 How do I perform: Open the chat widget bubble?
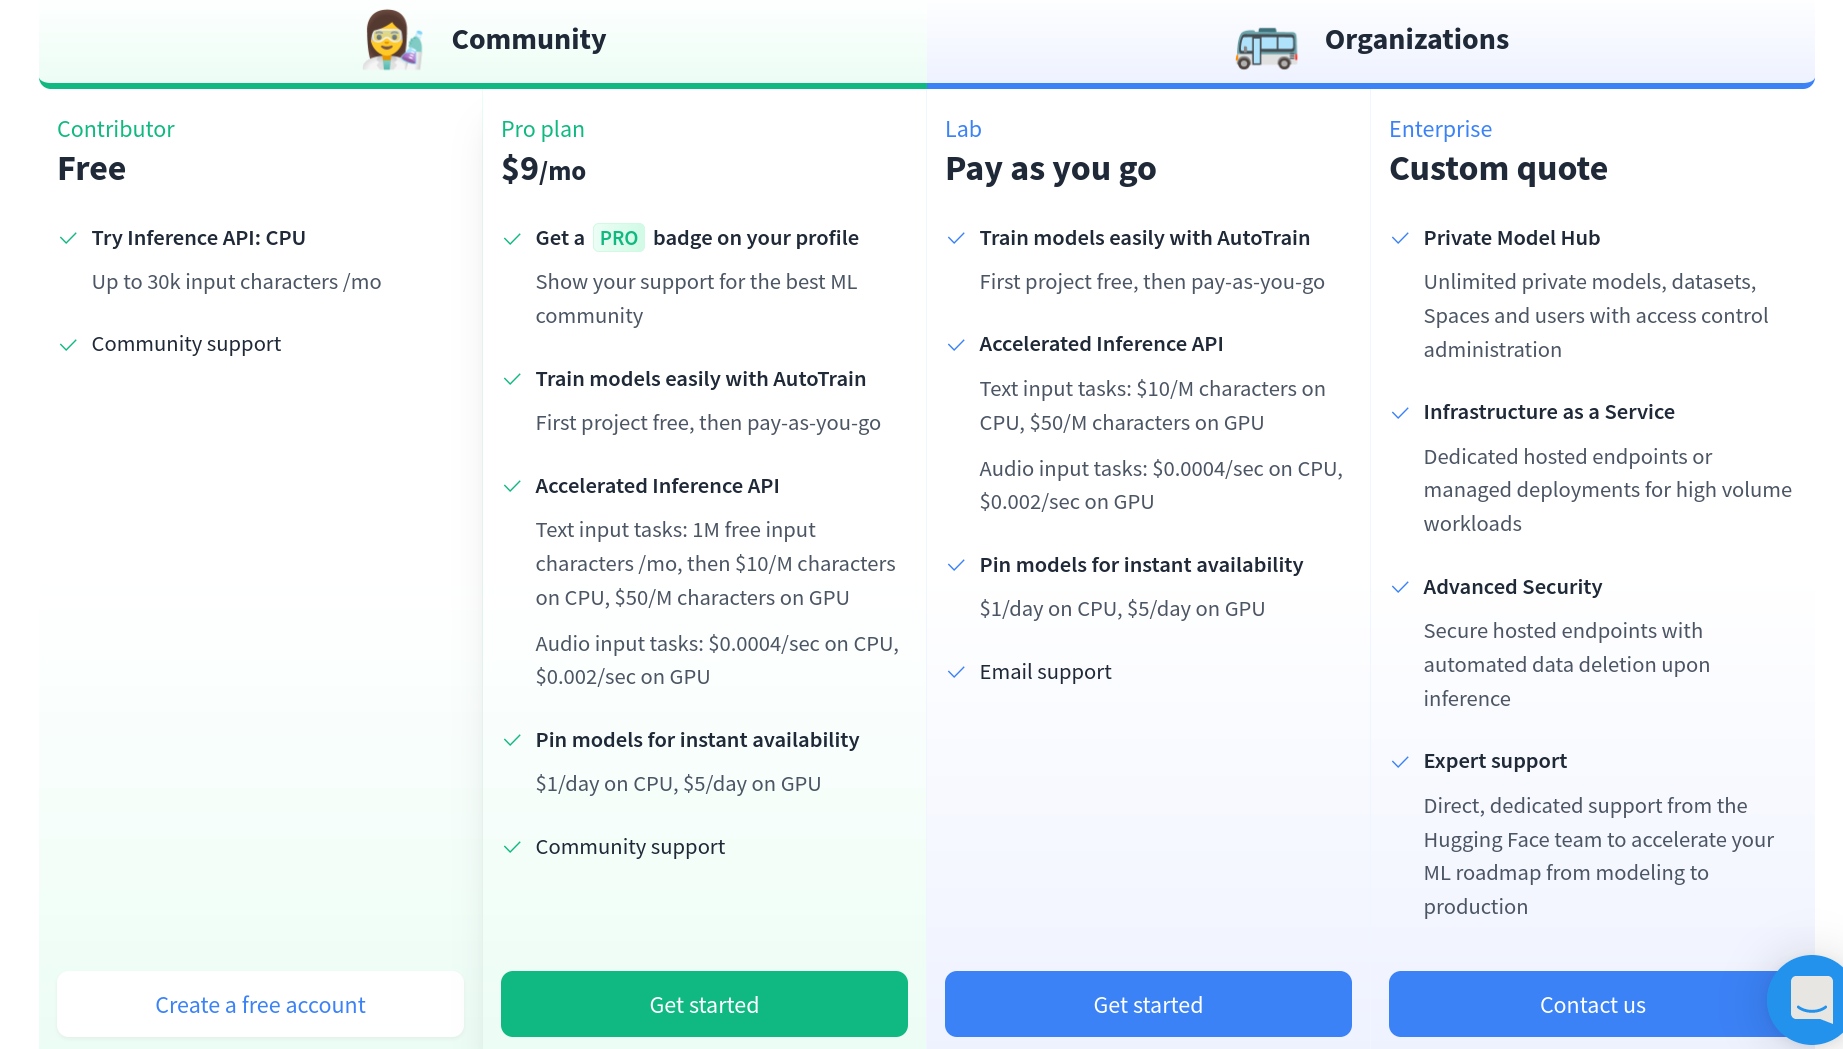[1810, 998]
